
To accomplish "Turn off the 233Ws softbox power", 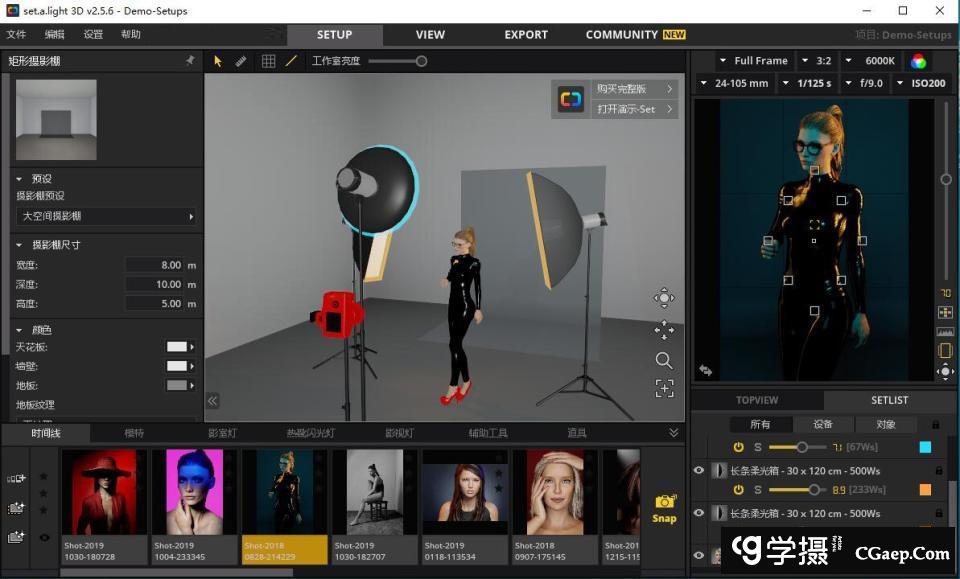I will point(738,490).
